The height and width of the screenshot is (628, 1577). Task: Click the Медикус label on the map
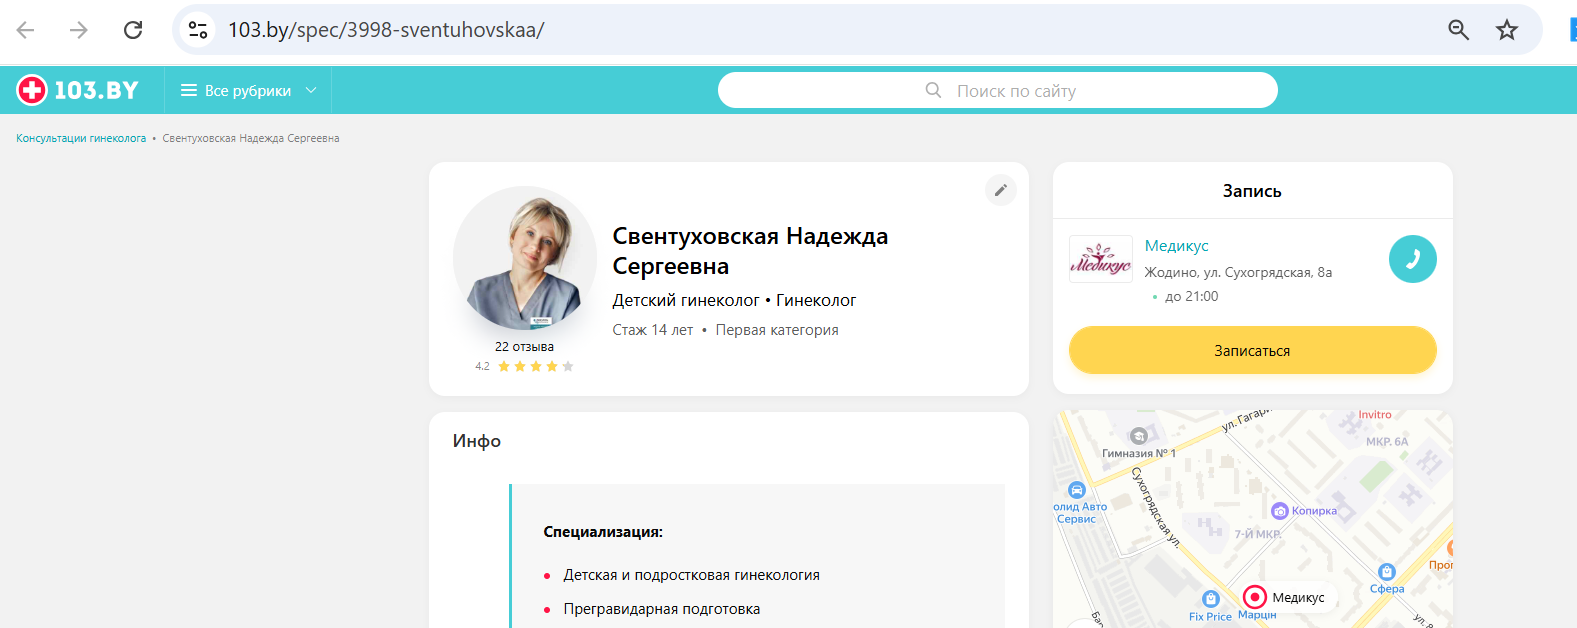[x=1298, y=597]
